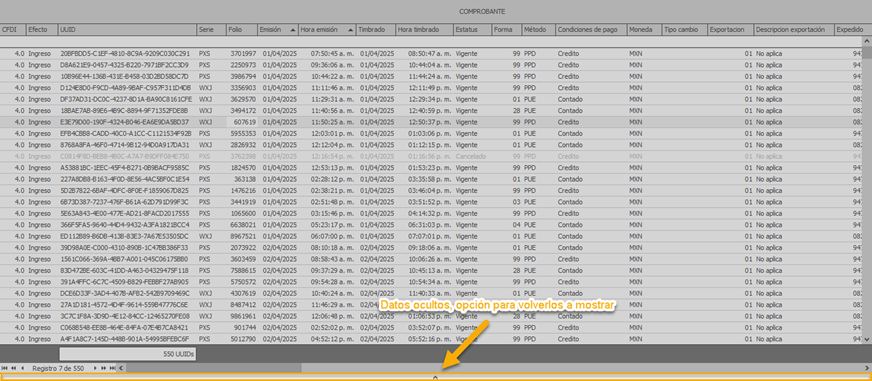Click vertical scrollbar down arrow
The width and height of the screenshot is (872, 381).
[867, 339]
